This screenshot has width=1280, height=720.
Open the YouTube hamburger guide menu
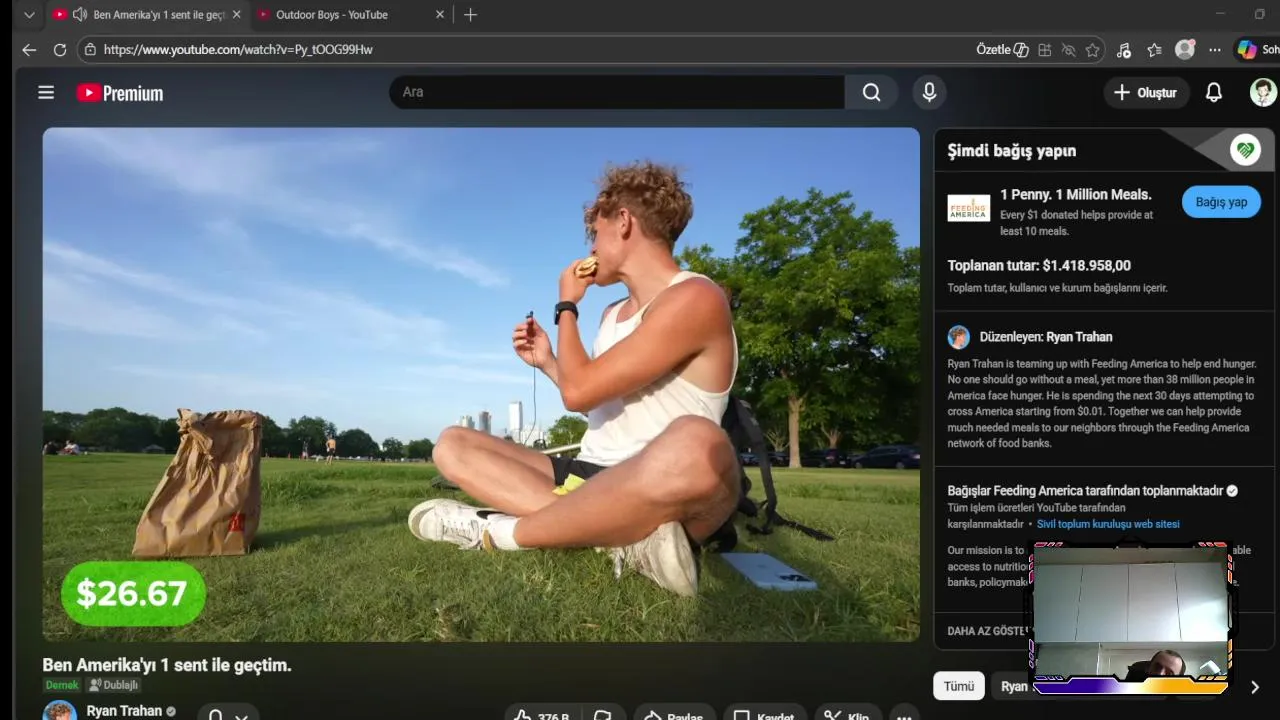[46, 92]
